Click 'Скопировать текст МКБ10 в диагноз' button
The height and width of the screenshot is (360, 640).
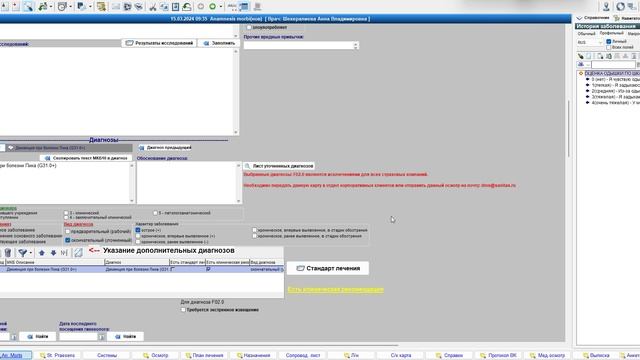click(x=86, y=158)
